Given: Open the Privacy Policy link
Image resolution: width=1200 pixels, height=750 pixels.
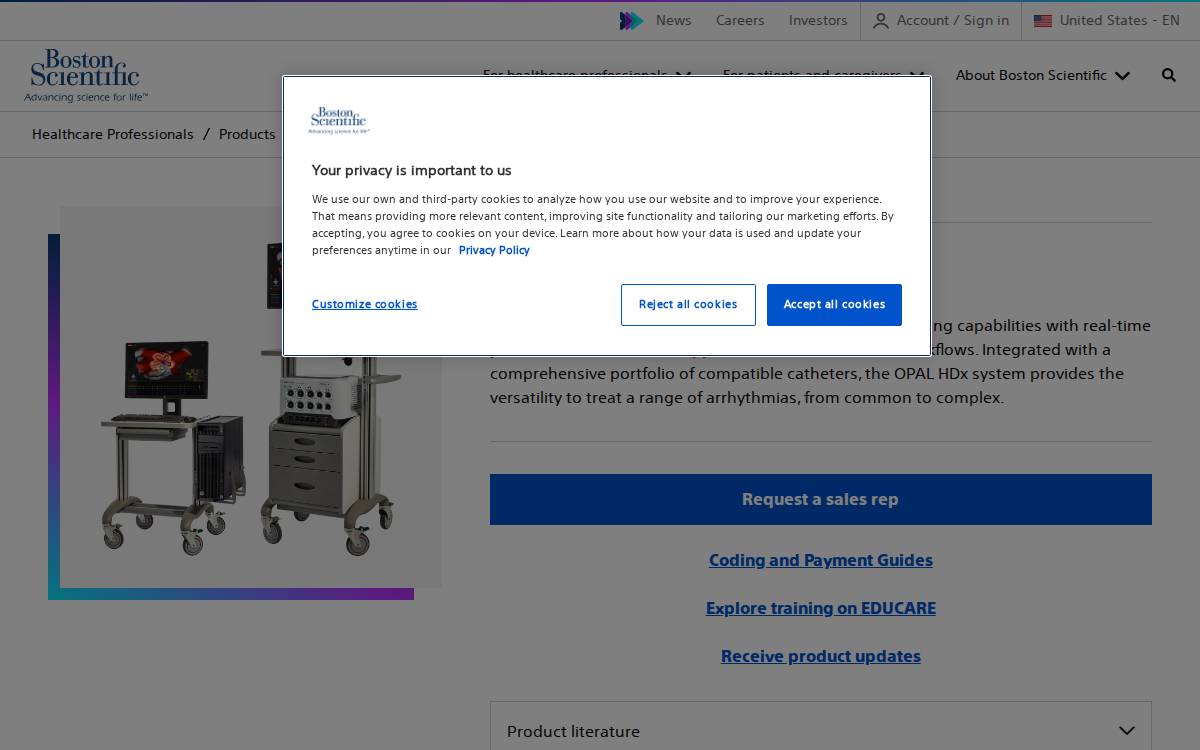Looking at the screenshot, I should [494, 250].
